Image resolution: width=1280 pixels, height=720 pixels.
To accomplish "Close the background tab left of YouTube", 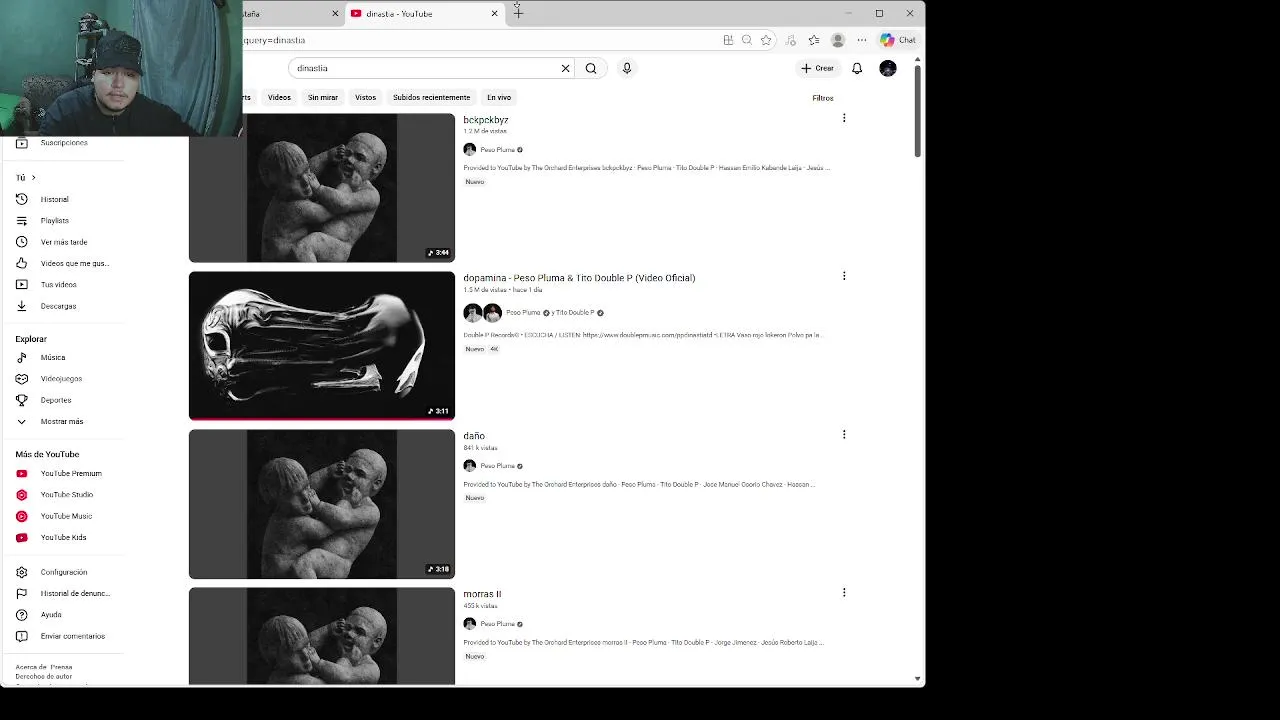I will (x=335, y=13).
